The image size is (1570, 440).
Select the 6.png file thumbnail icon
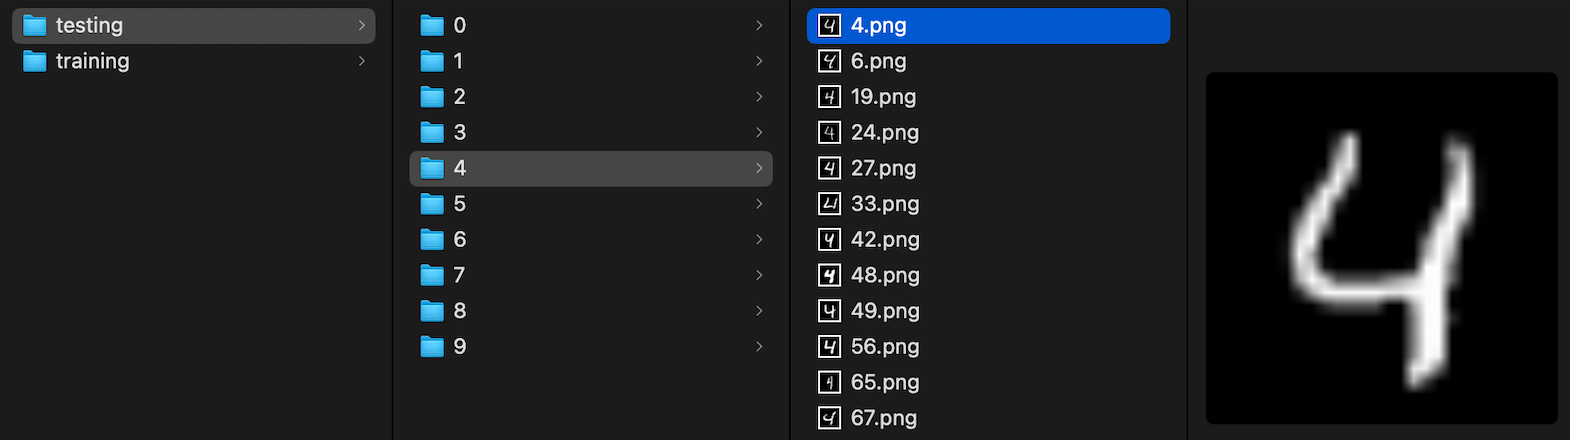[x=829, y=61]
